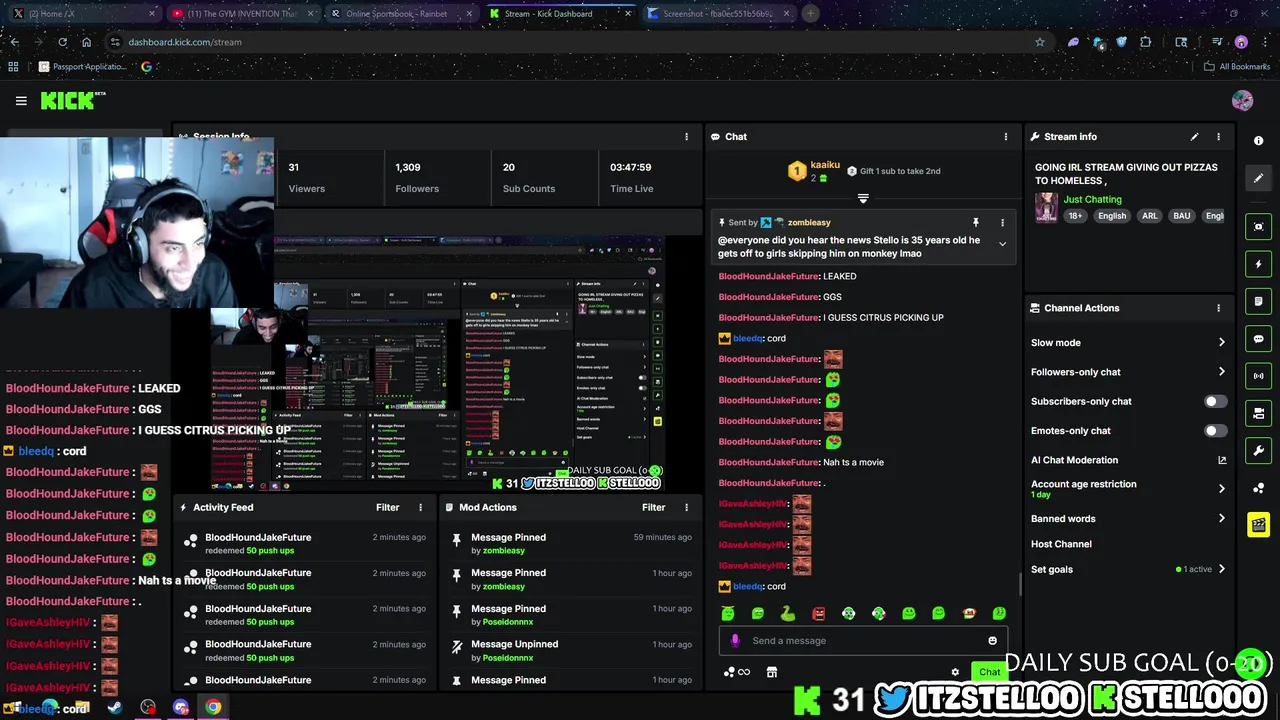Open a new browser tab
1280x720 pixels.
[x=810, y=14]
